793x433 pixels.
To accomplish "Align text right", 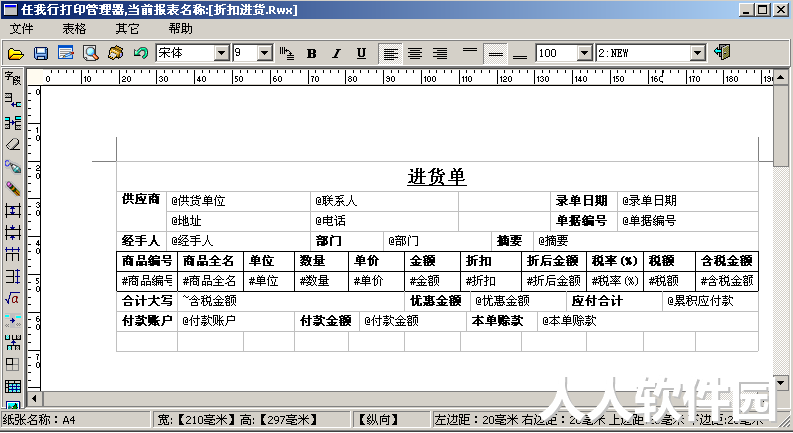I will pos(440,53).
